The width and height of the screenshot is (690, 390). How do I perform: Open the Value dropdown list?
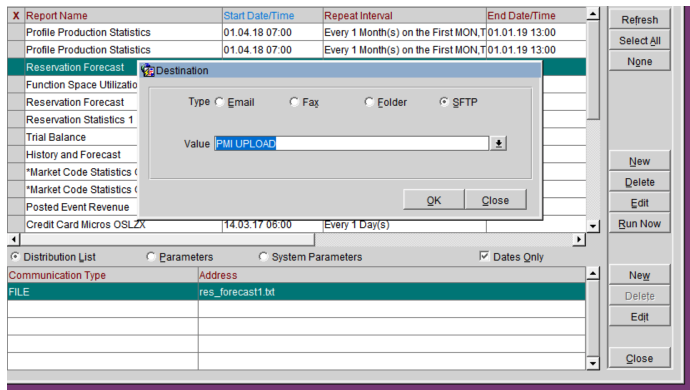click(x=499, y=143)
